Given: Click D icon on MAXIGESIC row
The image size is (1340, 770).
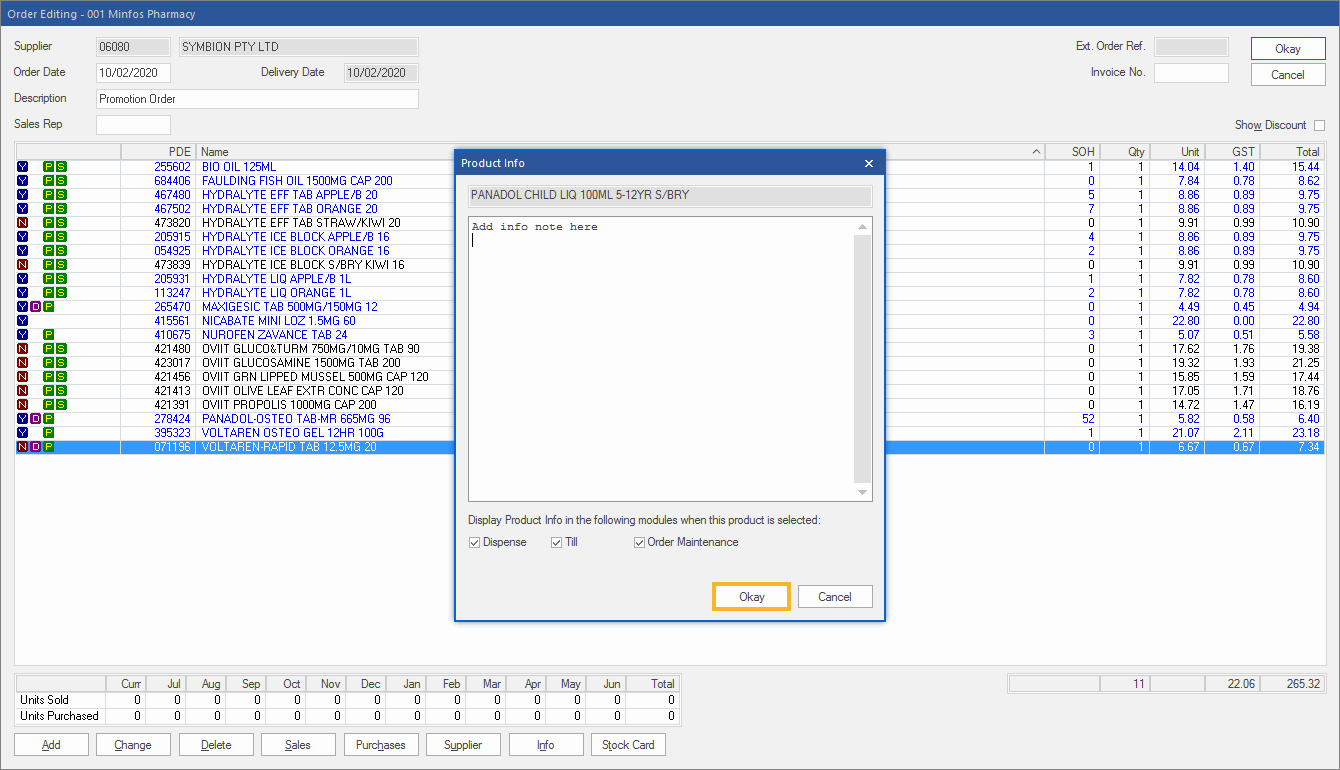Looking at the screenshot, I should point(35,307).
